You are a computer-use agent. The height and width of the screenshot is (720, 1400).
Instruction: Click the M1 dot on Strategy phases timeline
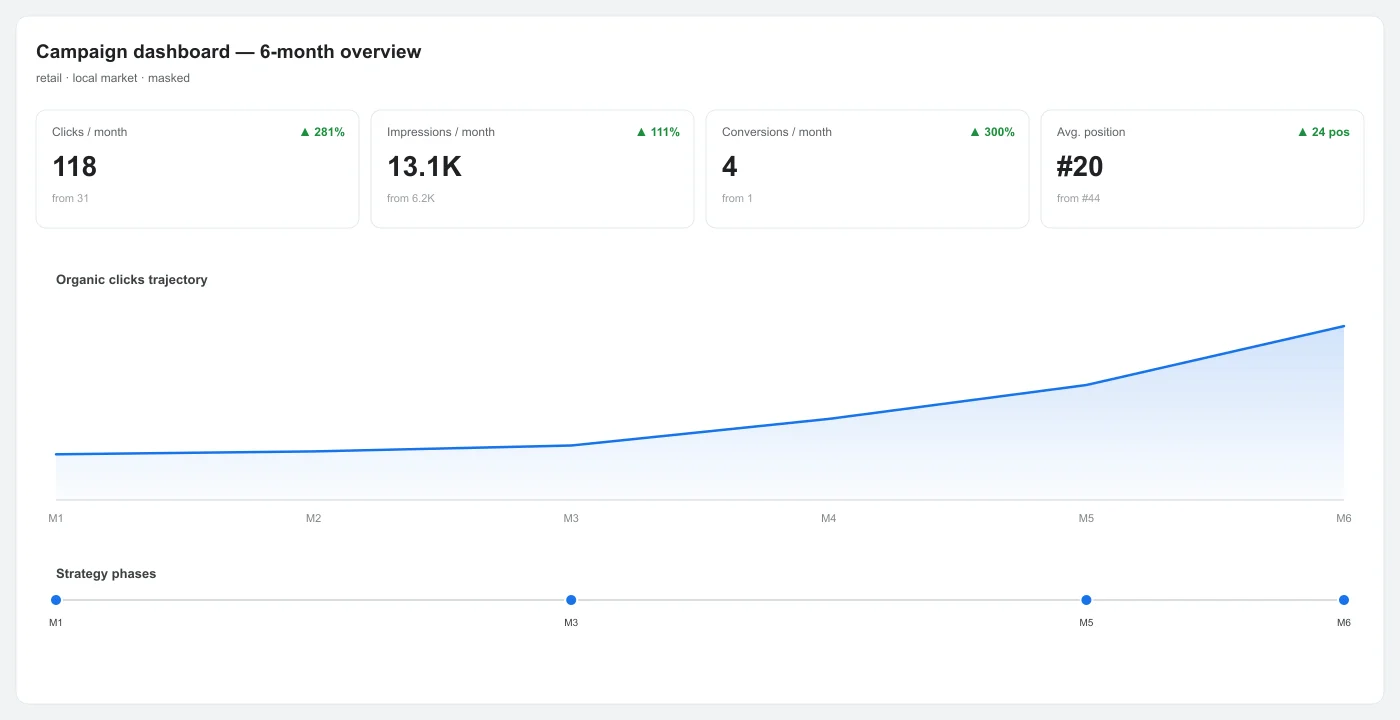coord(56,600)
